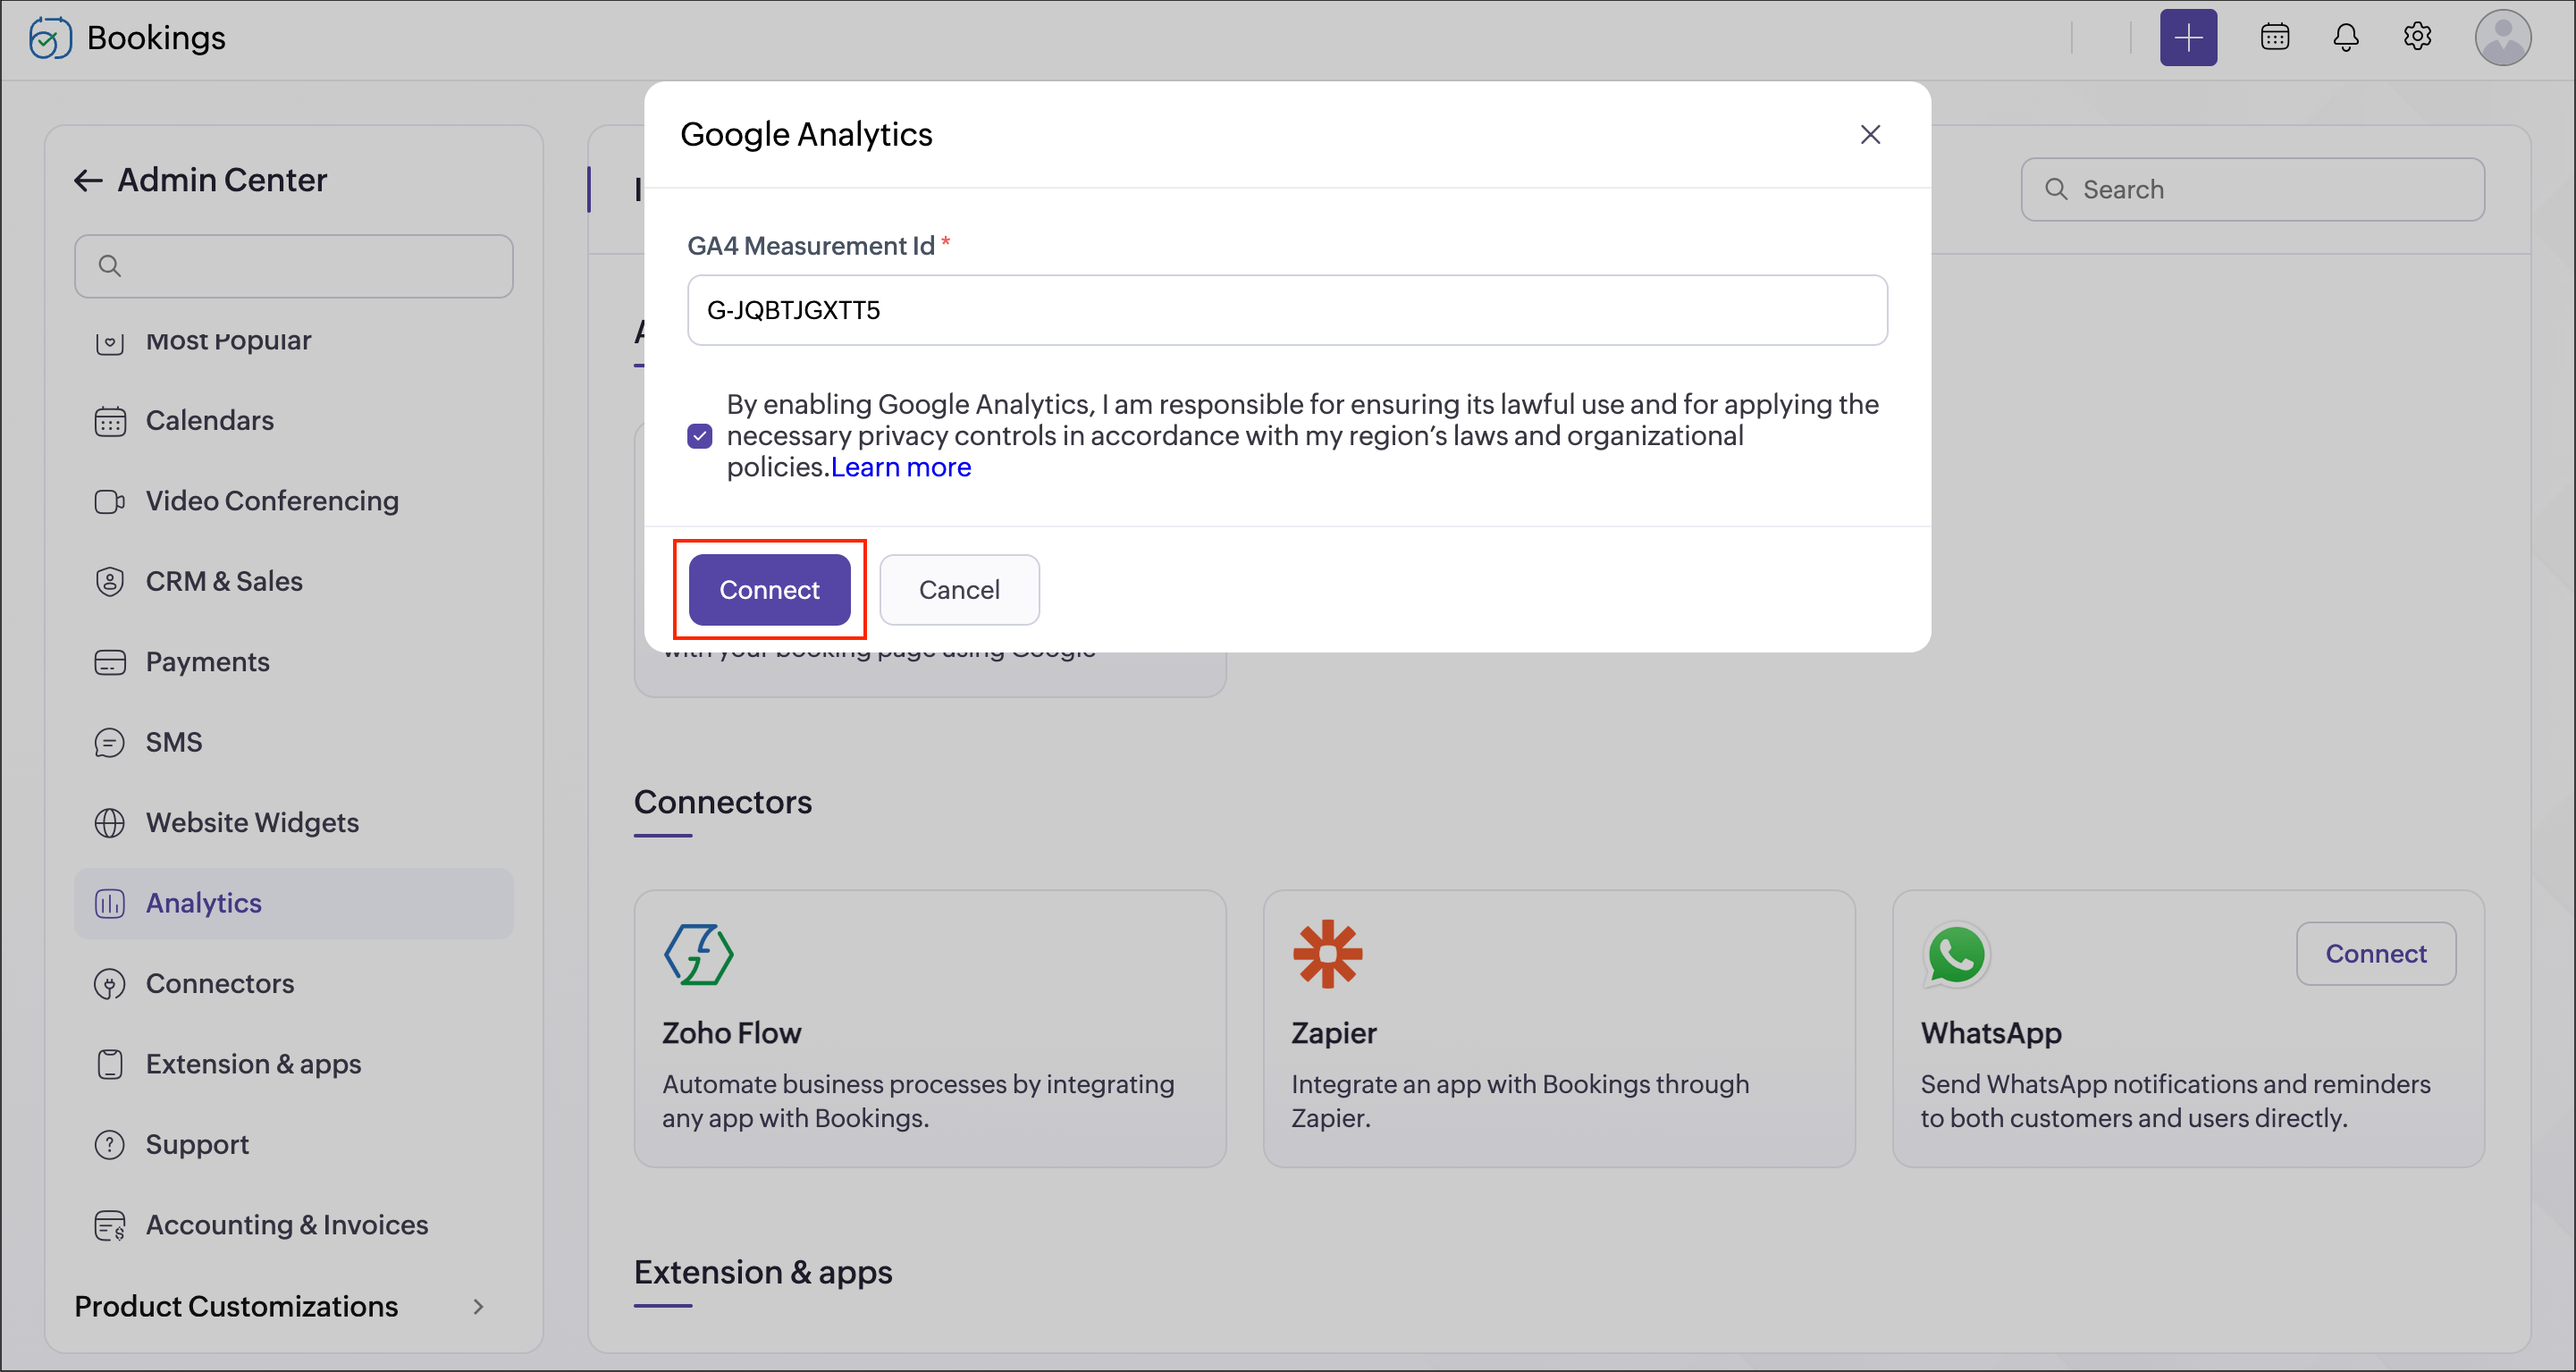Expand Product Customizations section
The height and width of the screenshot is (1372, 2576).
click(x=478, y=1306)
